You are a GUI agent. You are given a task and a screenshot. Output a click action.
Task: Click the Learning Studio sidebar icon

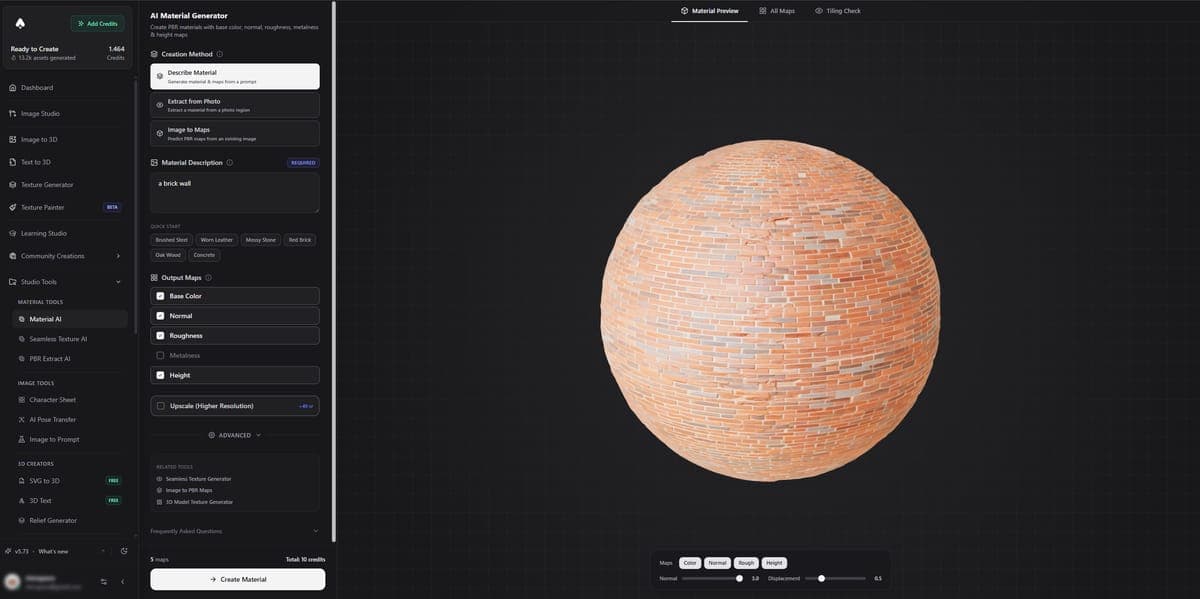point(12,233)
